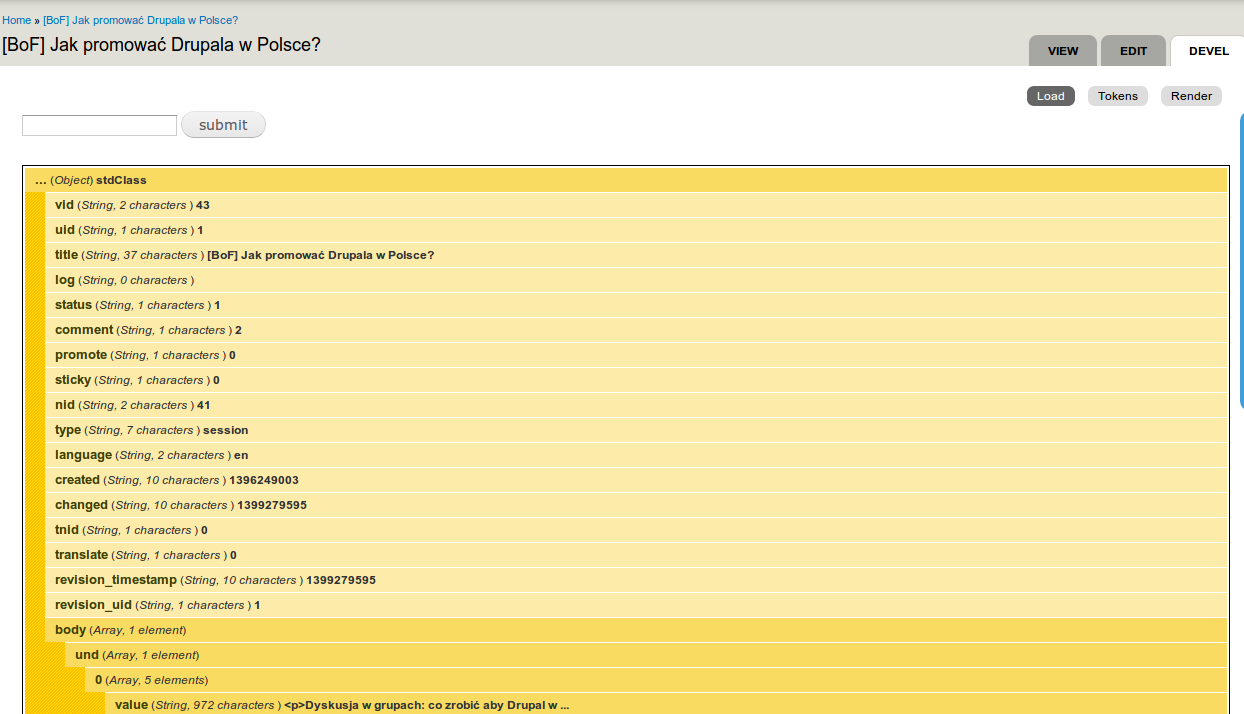Click the page heading about promoting Drupal

coord(161,45)
